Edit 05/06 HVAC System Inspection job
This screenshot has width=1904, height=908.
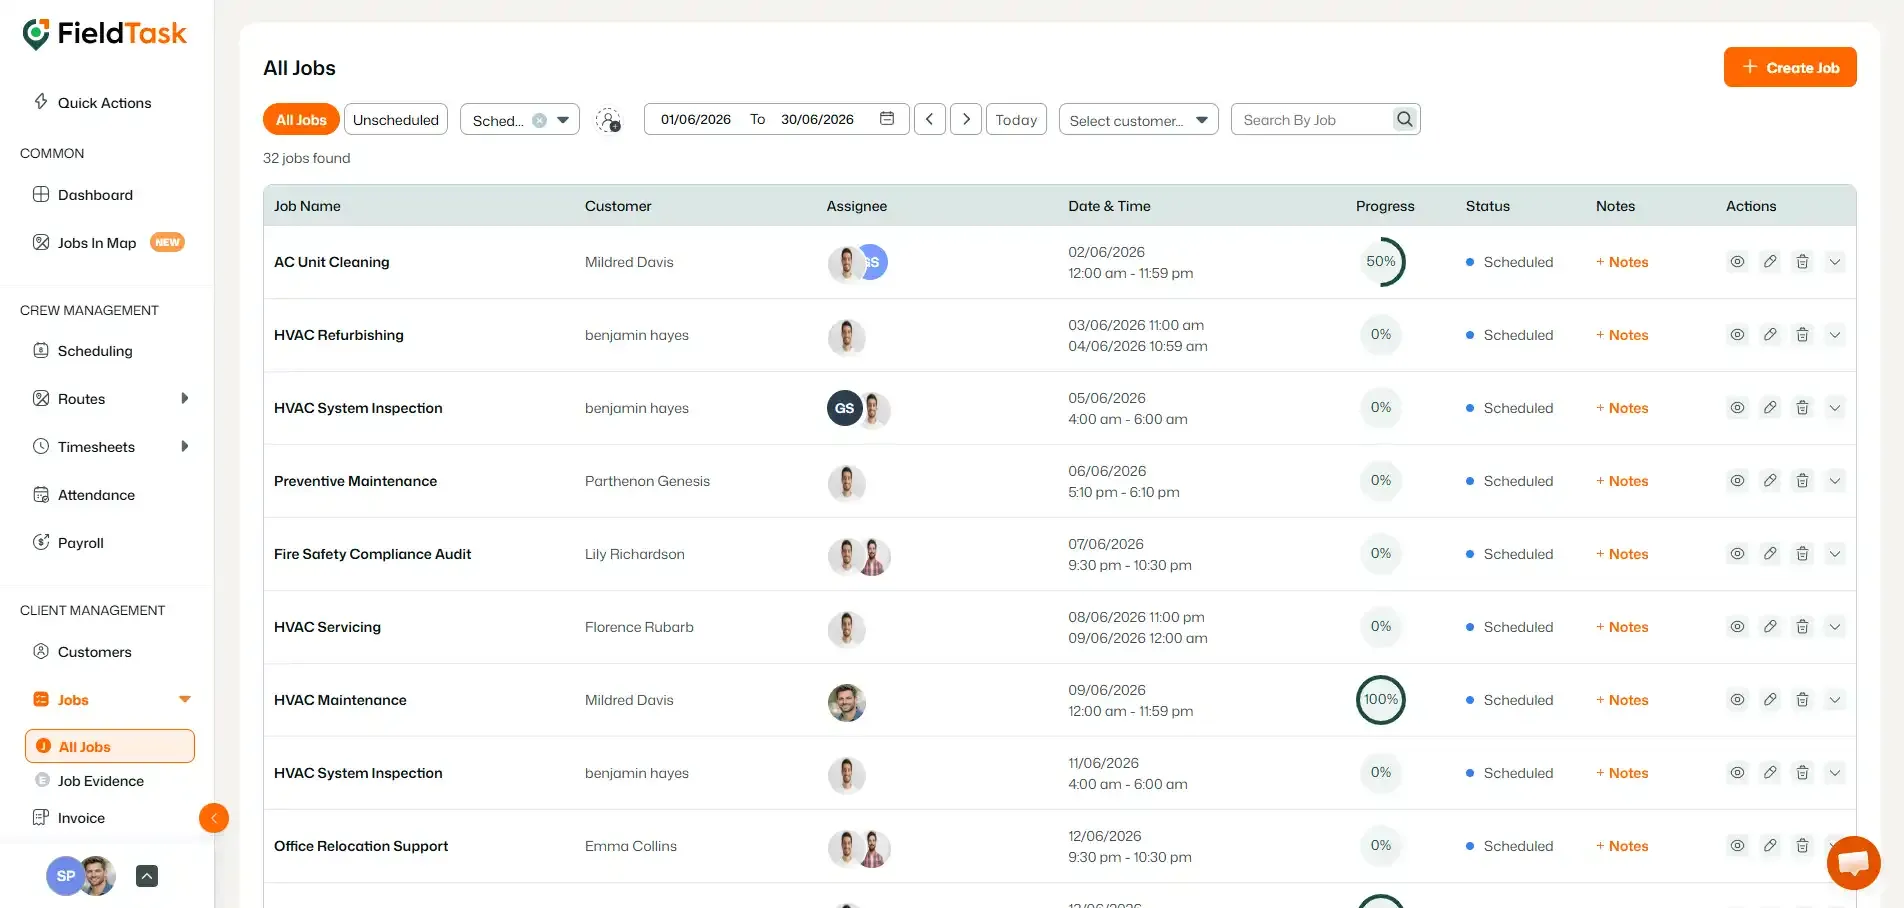click(x=1770, y=408)
